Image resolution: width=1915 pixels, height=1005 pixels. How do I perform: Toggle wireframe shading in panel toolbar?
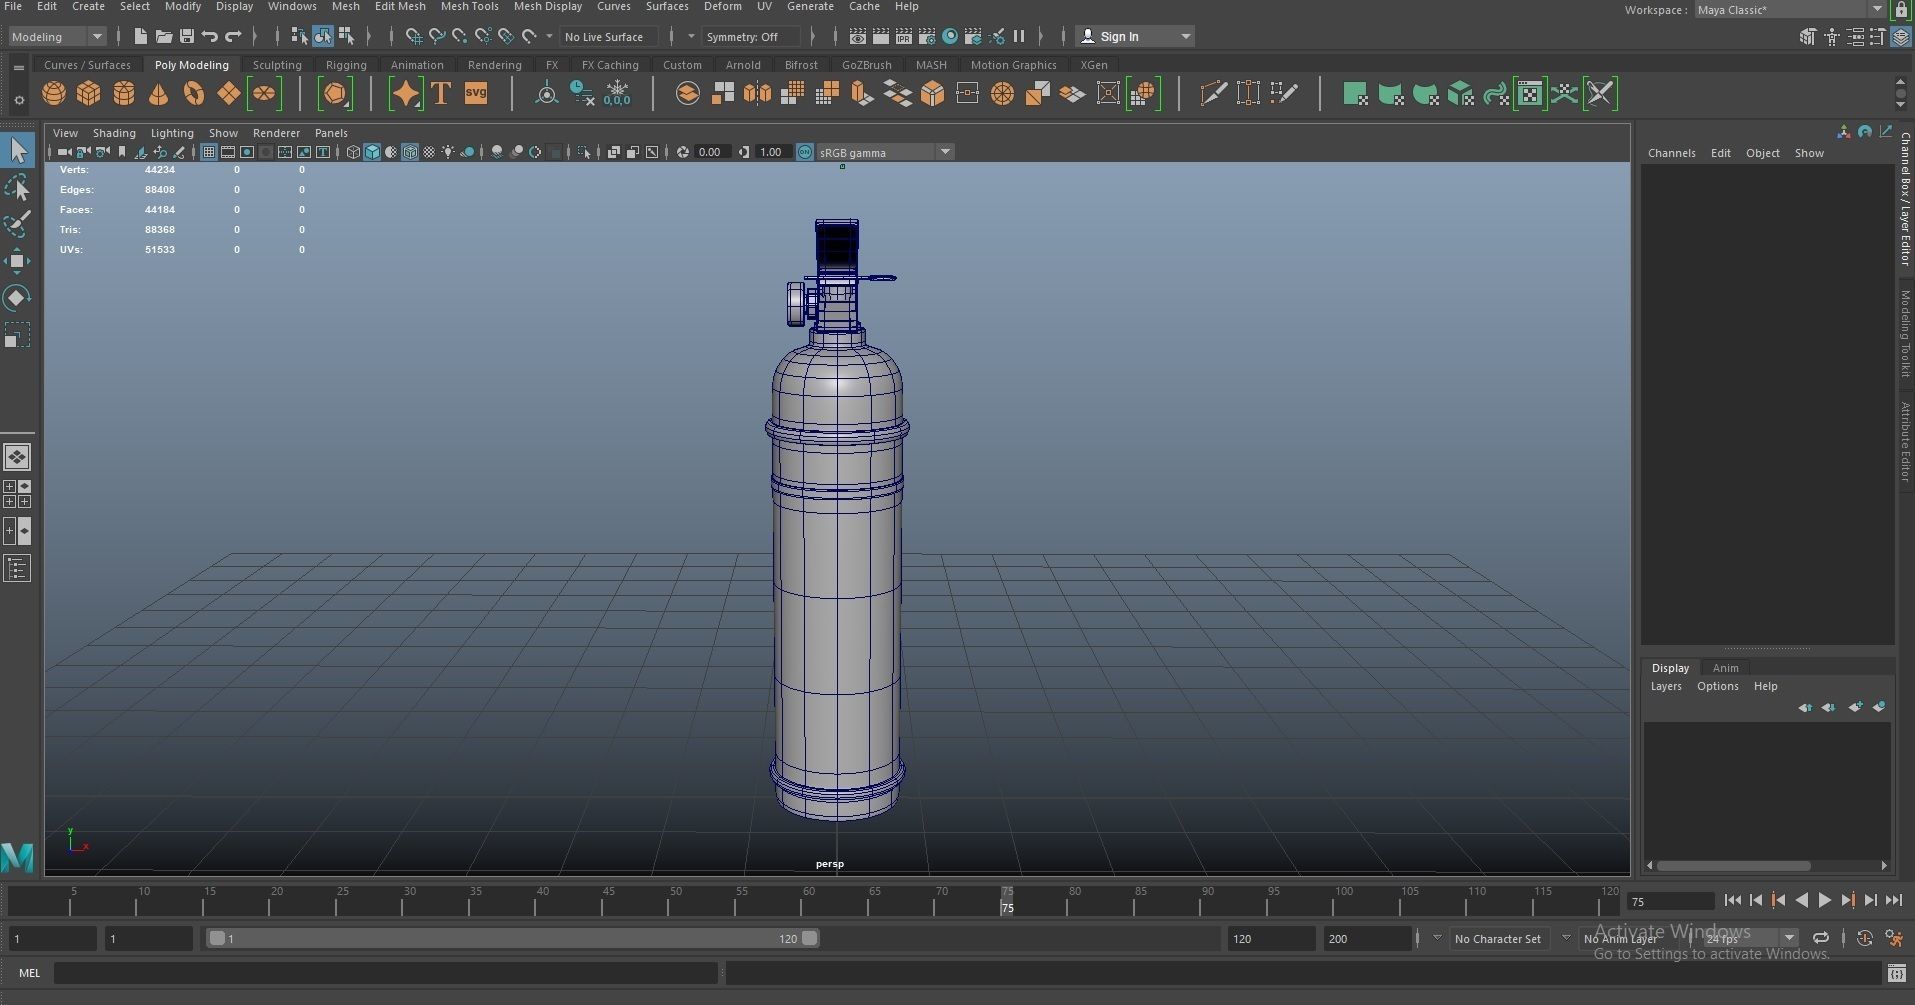coord(353,152)
